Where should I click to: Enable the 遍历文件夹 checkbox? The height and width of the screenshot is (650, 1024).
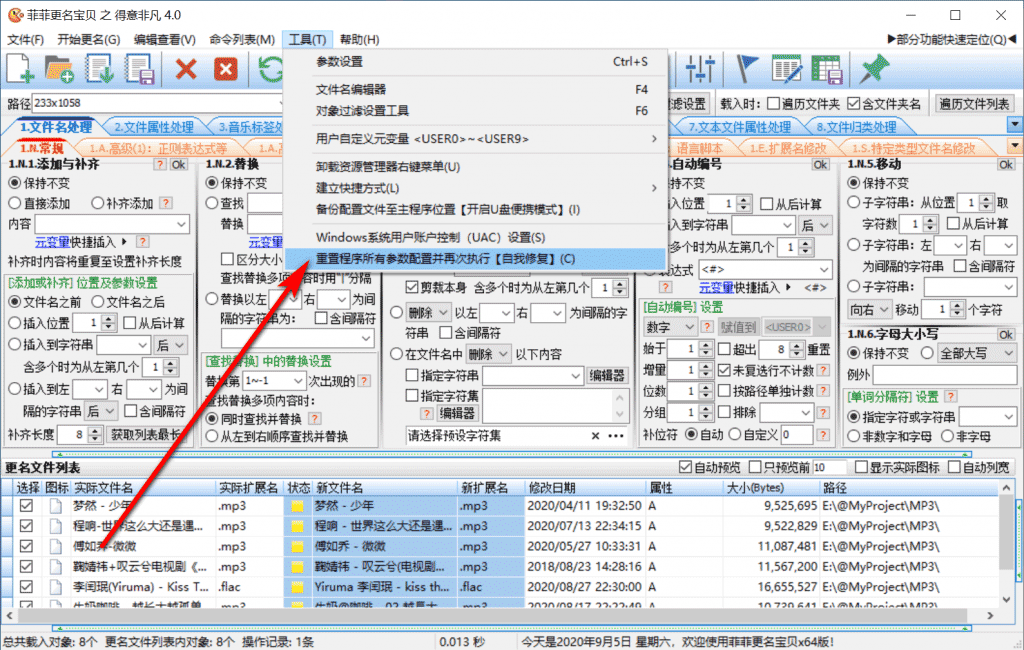[x=774, y=103]
